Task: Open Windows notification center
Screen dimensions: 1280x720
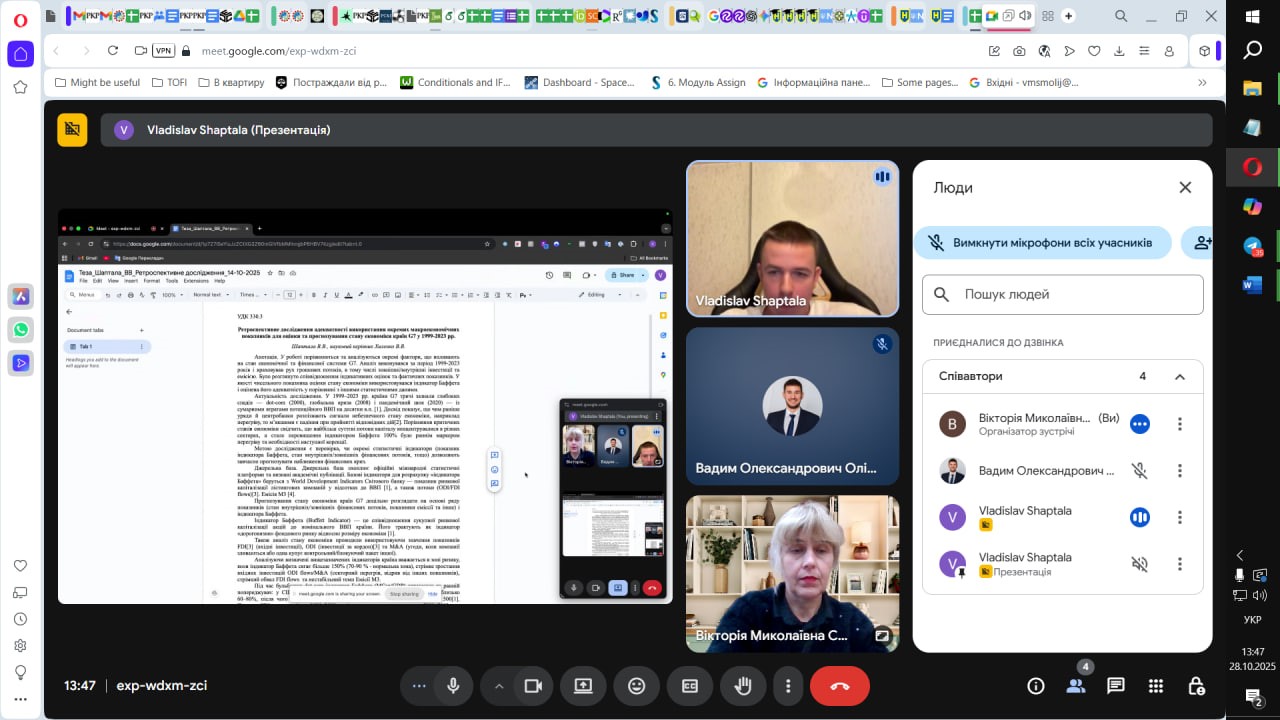Action: coord(1252,696)
